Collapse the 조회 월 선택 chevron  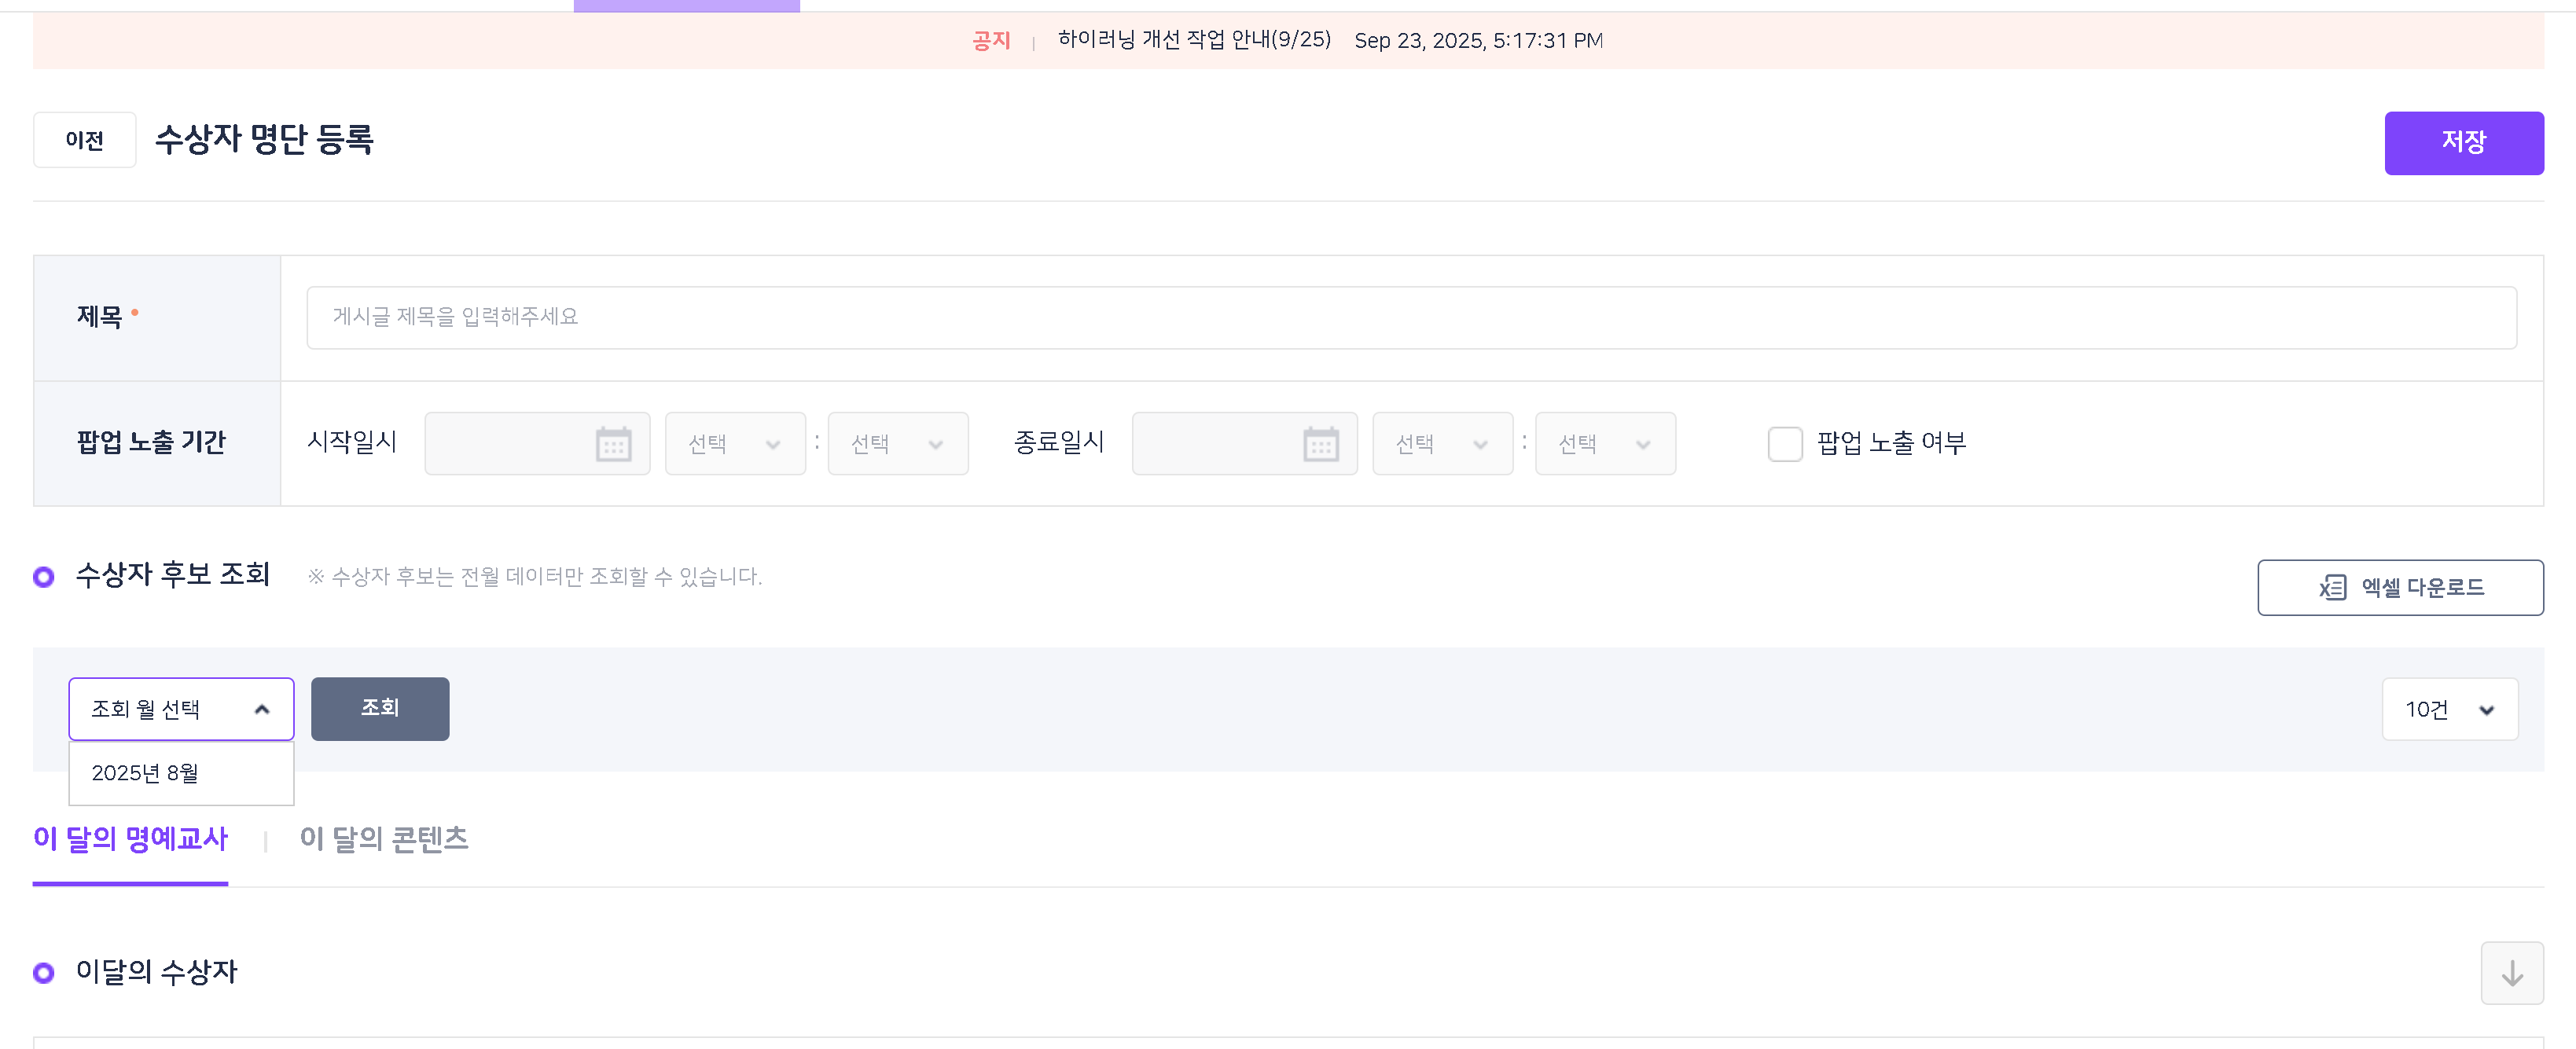(x=262, y=709)
